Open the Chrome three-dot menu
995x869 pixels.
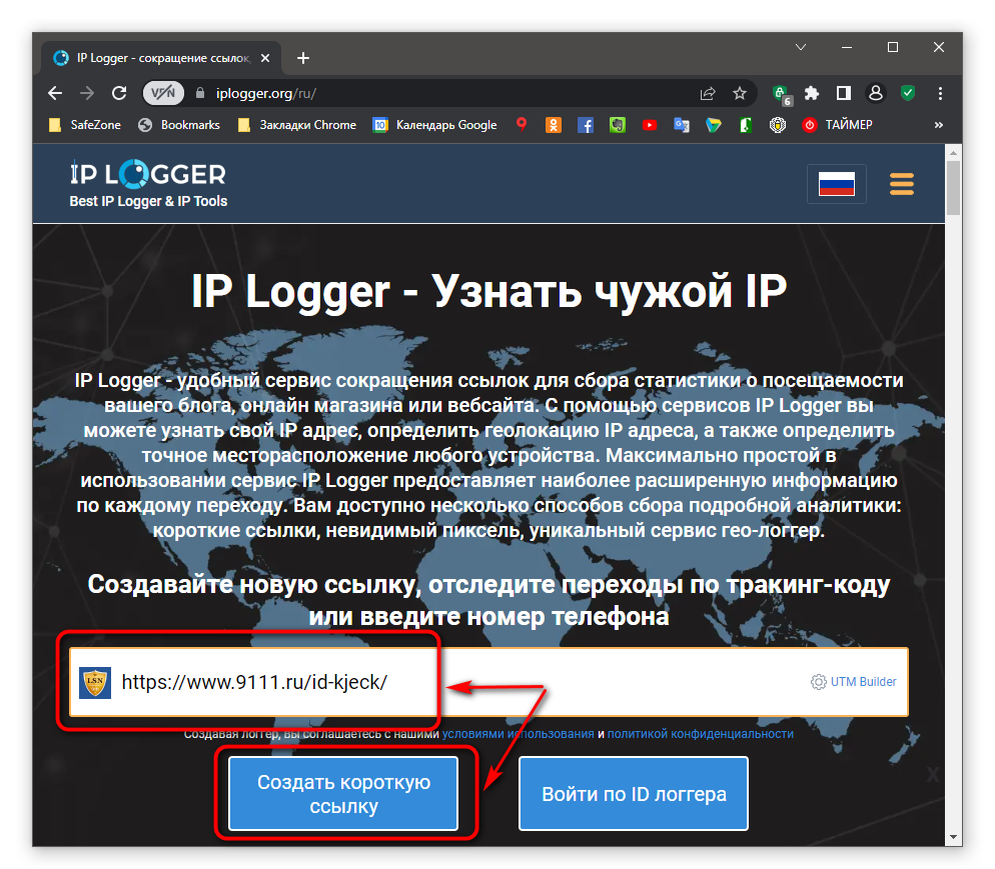940,93
